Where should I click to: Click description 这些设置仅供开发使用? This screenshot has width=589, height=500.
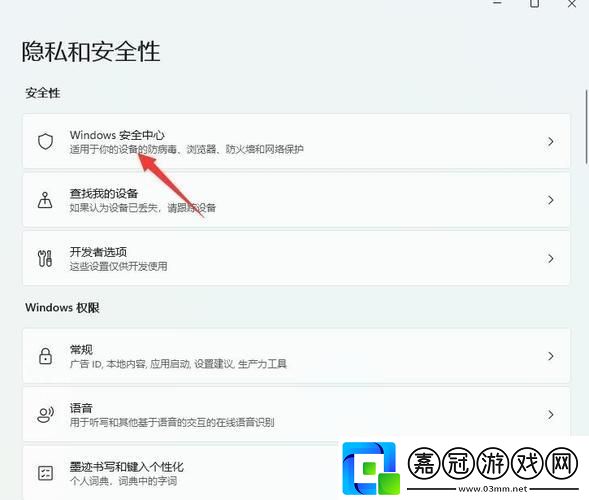118,266
